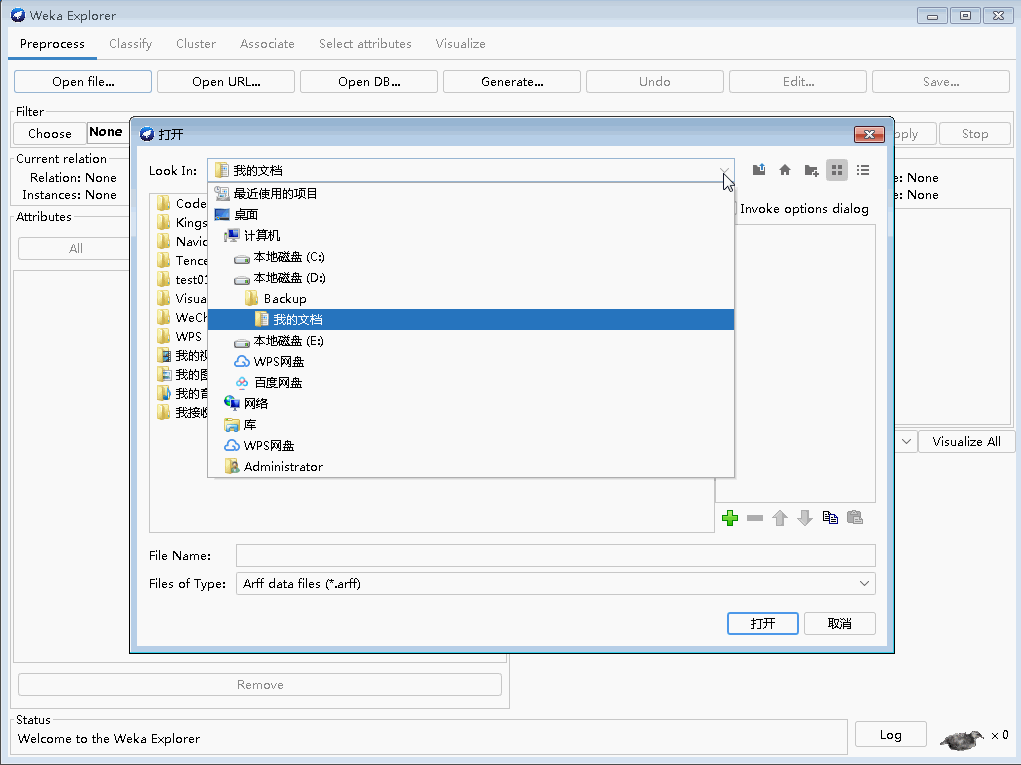Click the Weka bird status icon
The width and height of the screenshot is (1021, 765).
(x=962, y=740)
